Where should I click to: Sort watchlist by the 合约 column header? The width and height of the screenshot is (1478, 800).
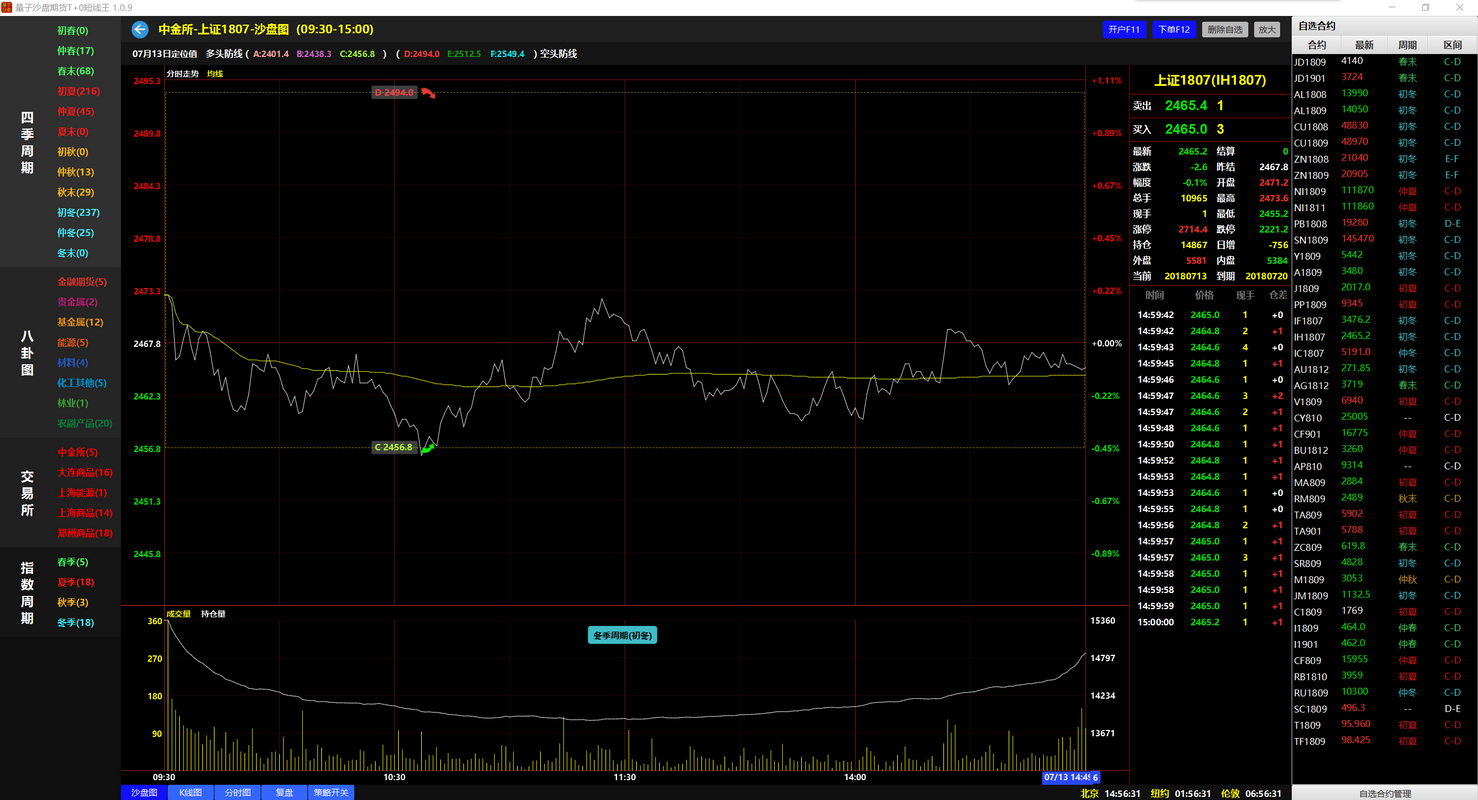coord(1317,45)
